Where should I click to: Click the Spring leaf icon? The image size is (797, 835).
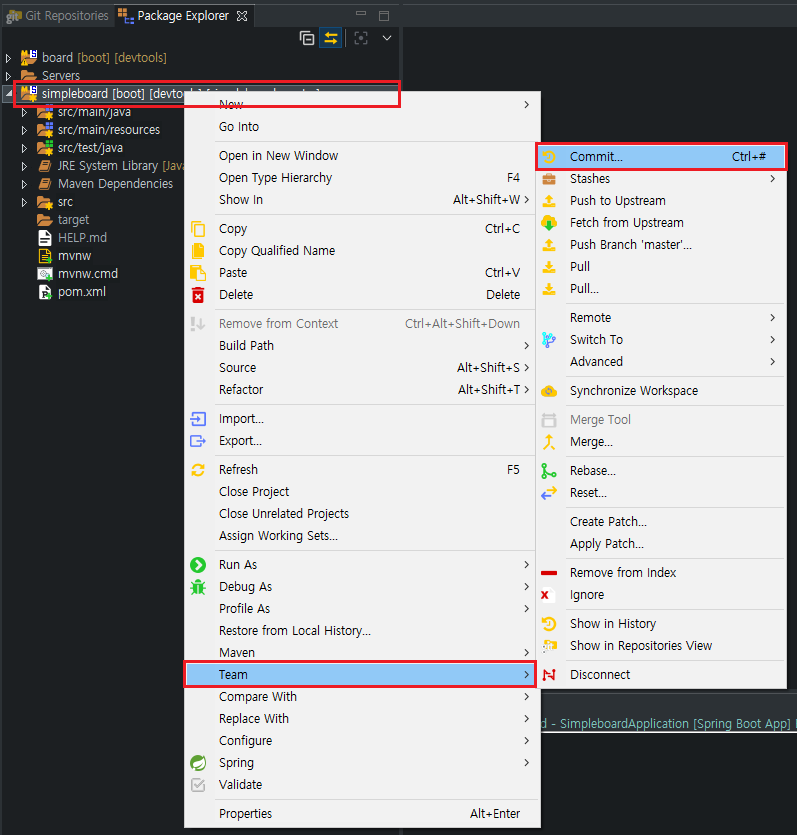pyautogui.click(x=198, y=763)
